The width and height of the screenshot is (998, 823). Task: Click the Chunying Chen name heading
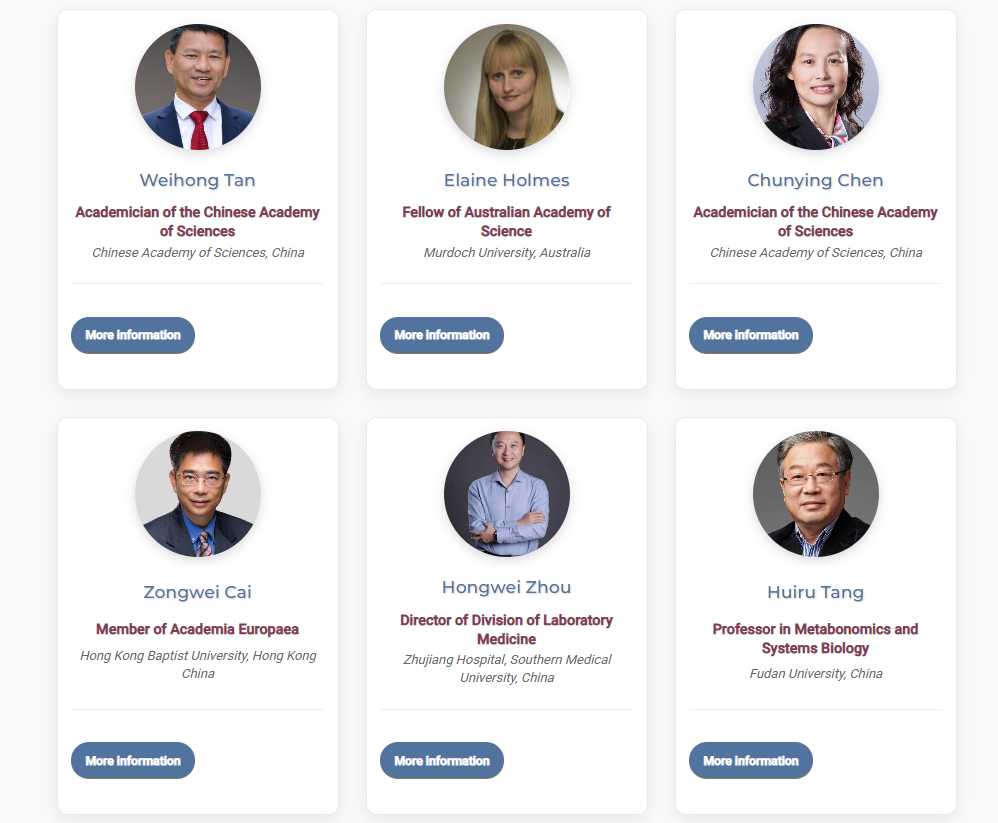coord(816,180)
